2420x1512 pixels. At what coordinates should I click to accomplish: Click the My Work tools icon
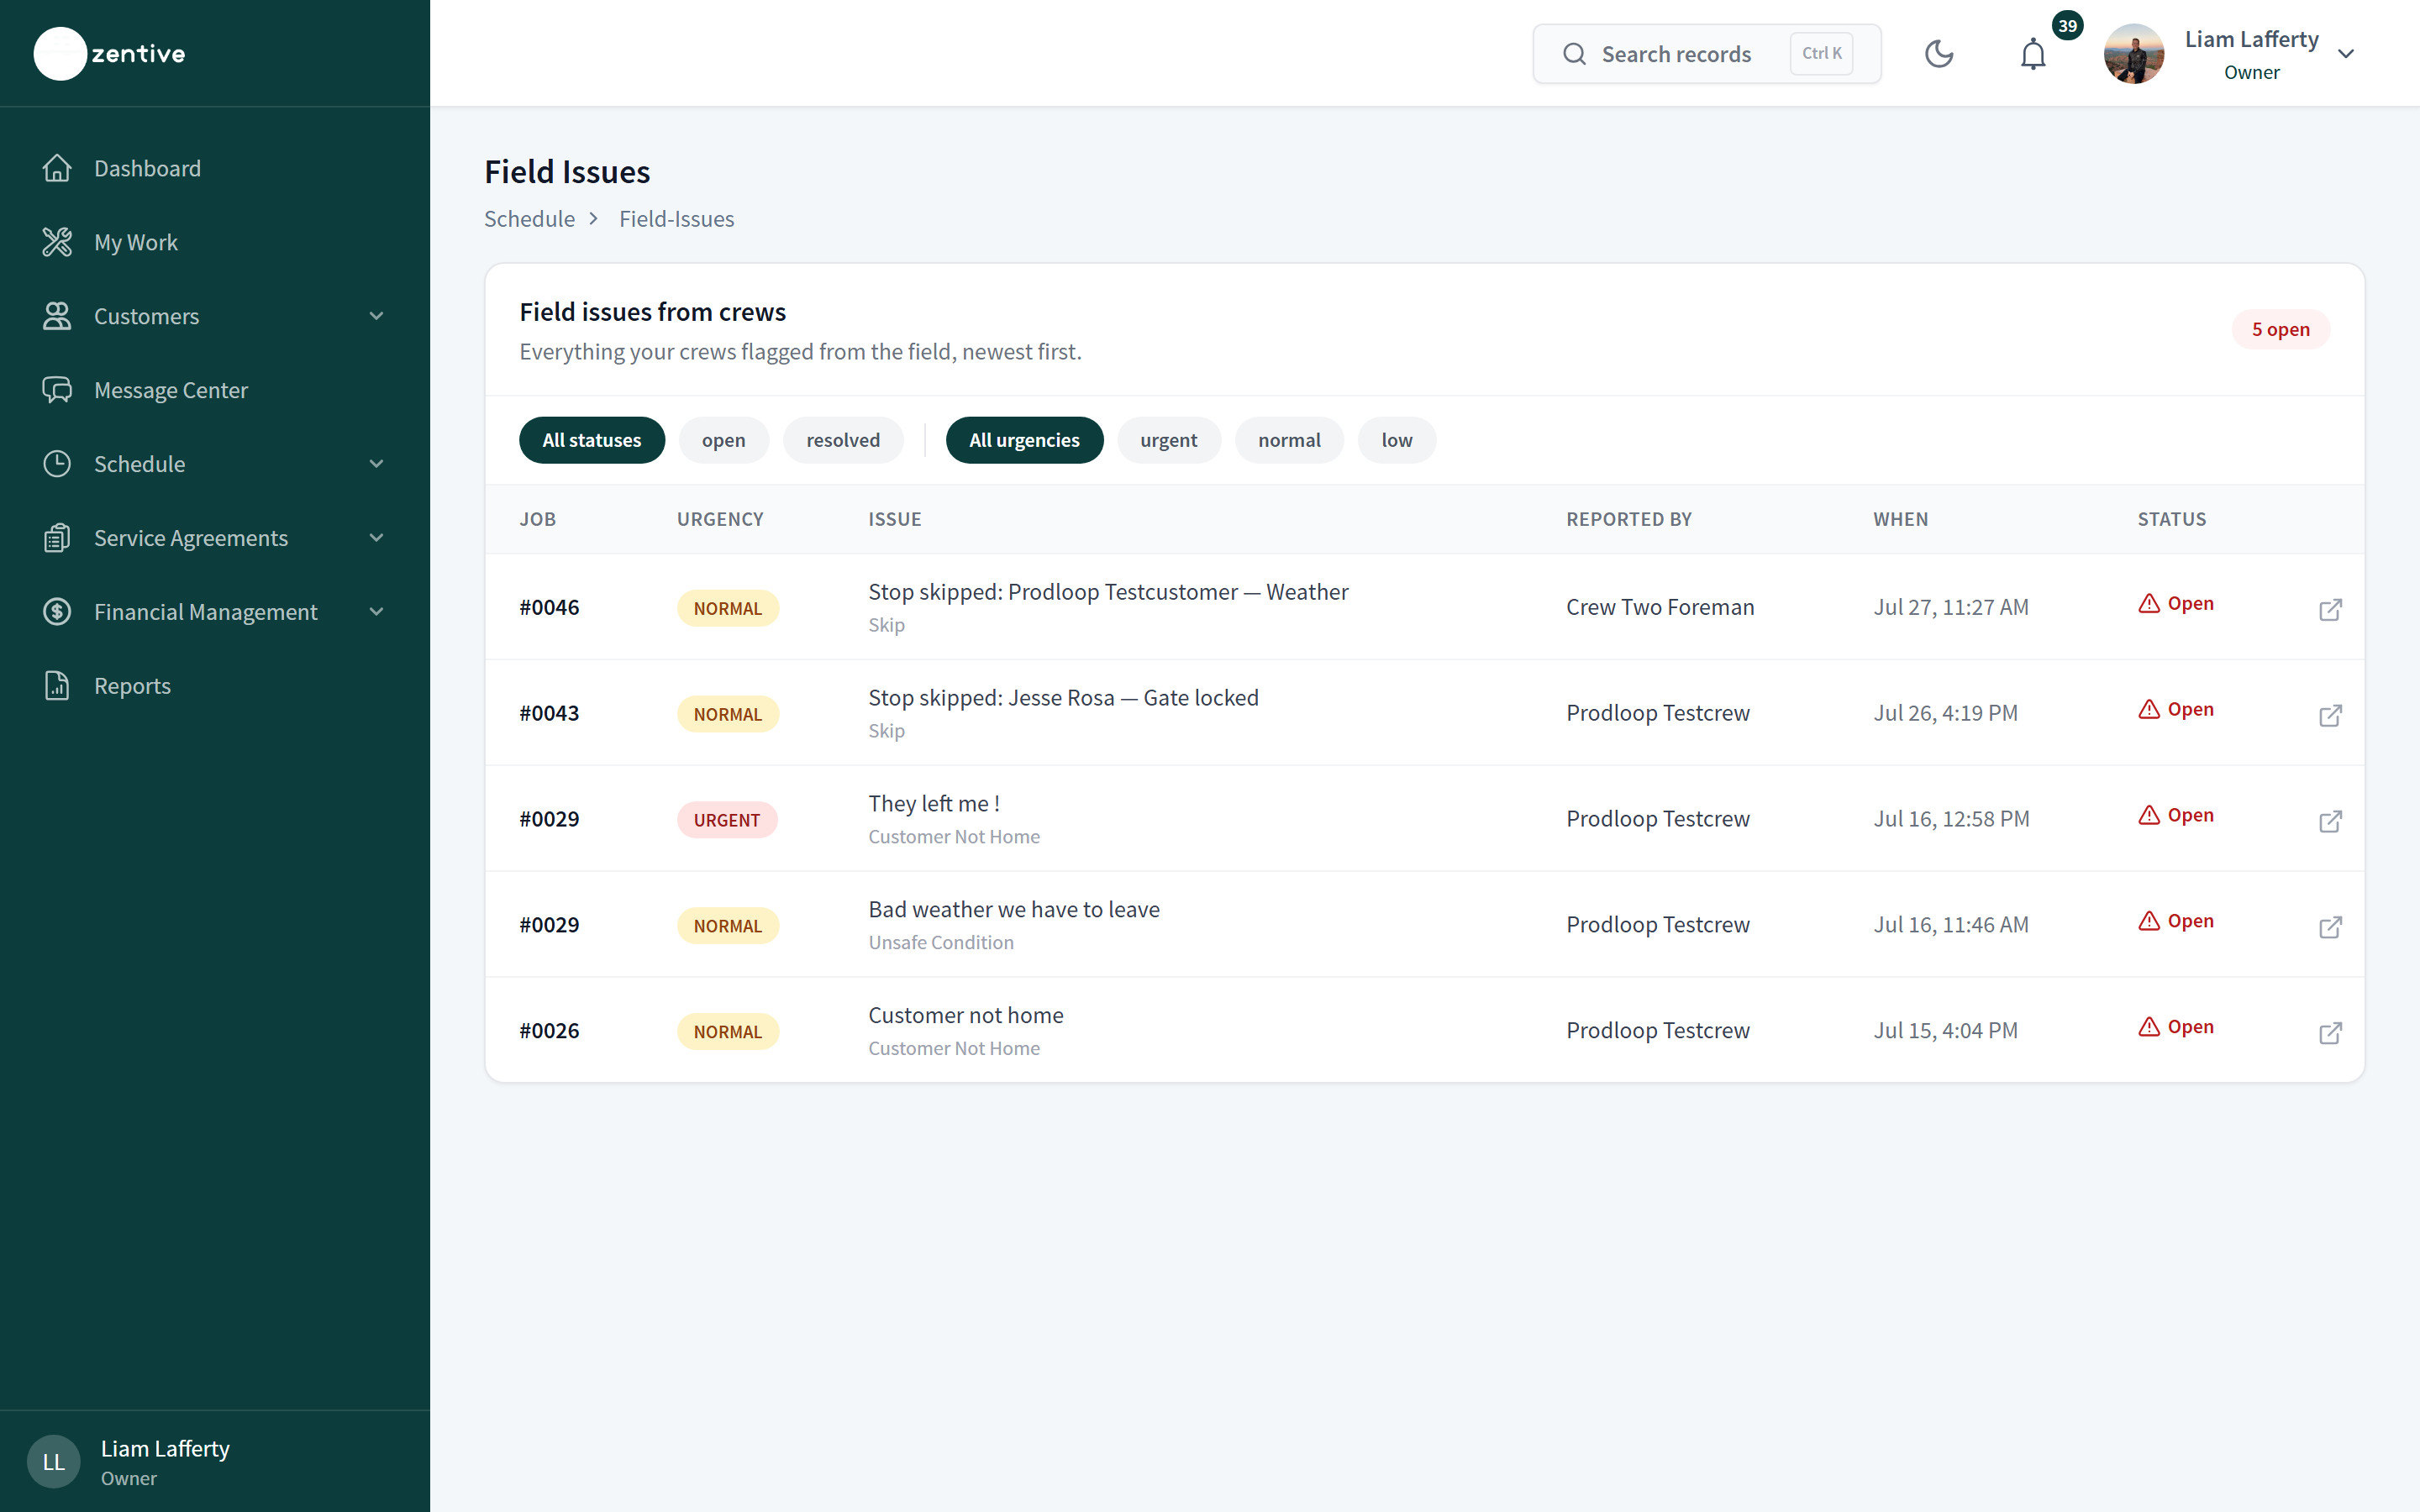[x=57, y=242]
